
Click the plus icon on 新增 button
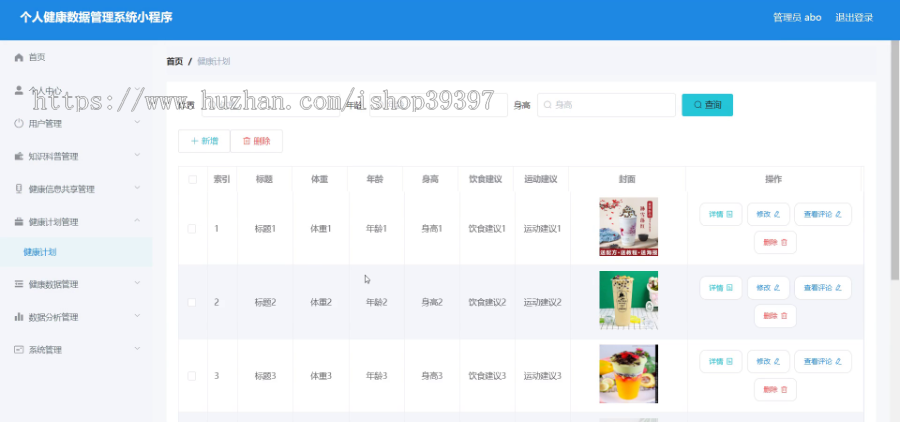pos(195,141)
